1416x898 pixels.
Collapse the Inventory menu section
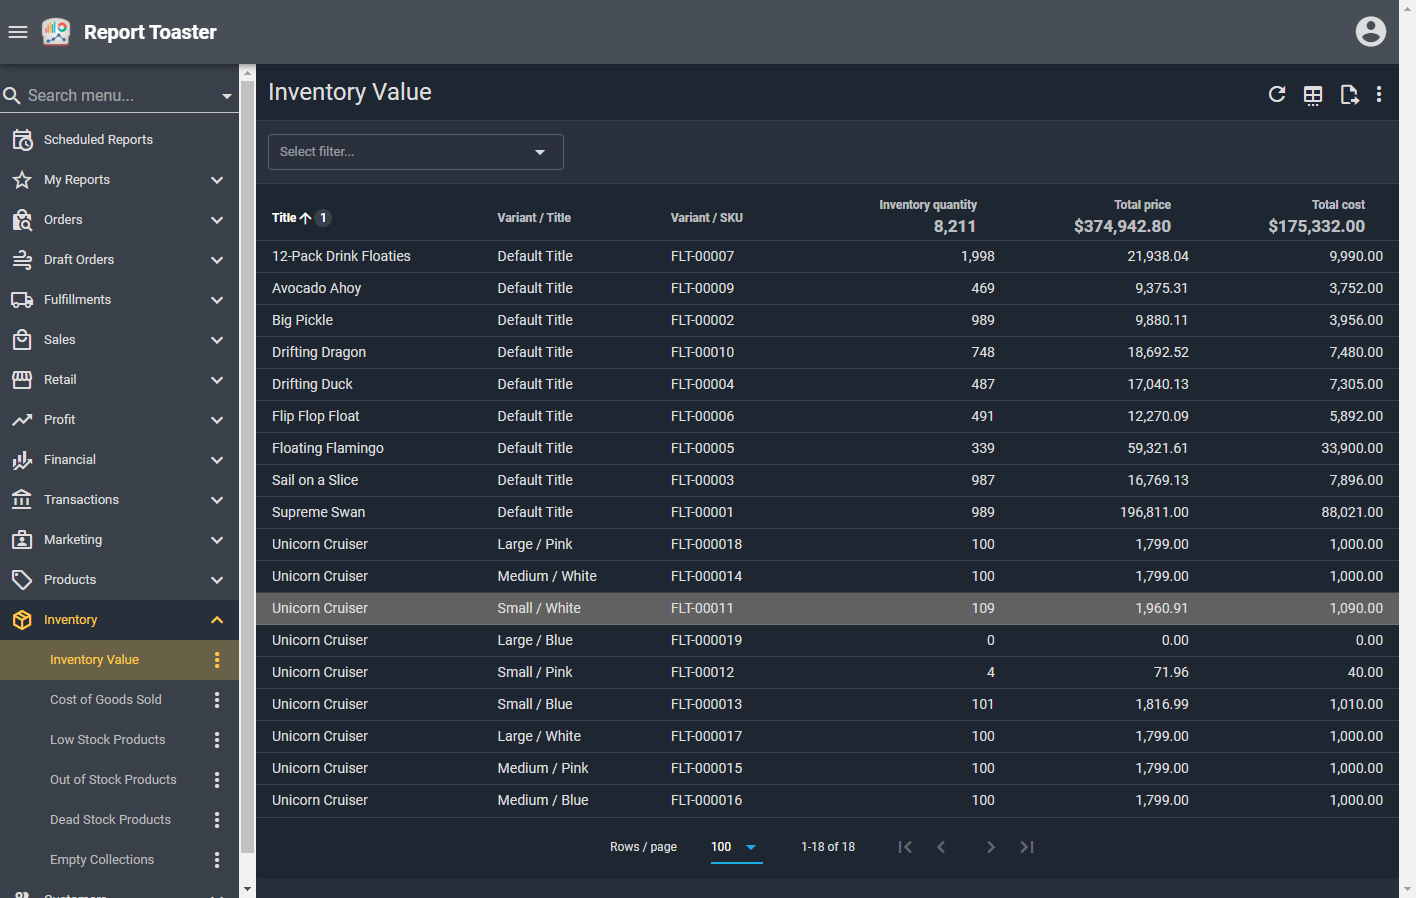217,620
